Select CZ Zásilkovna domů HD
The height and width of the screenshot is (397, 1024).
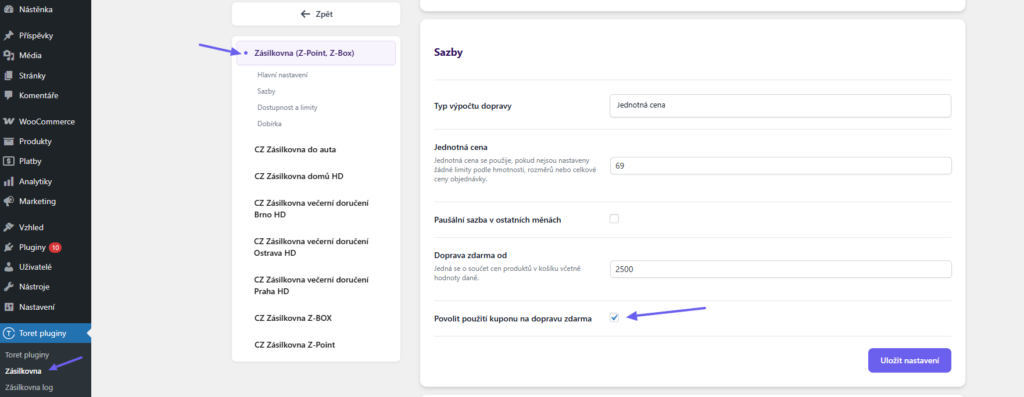(298, 176)
